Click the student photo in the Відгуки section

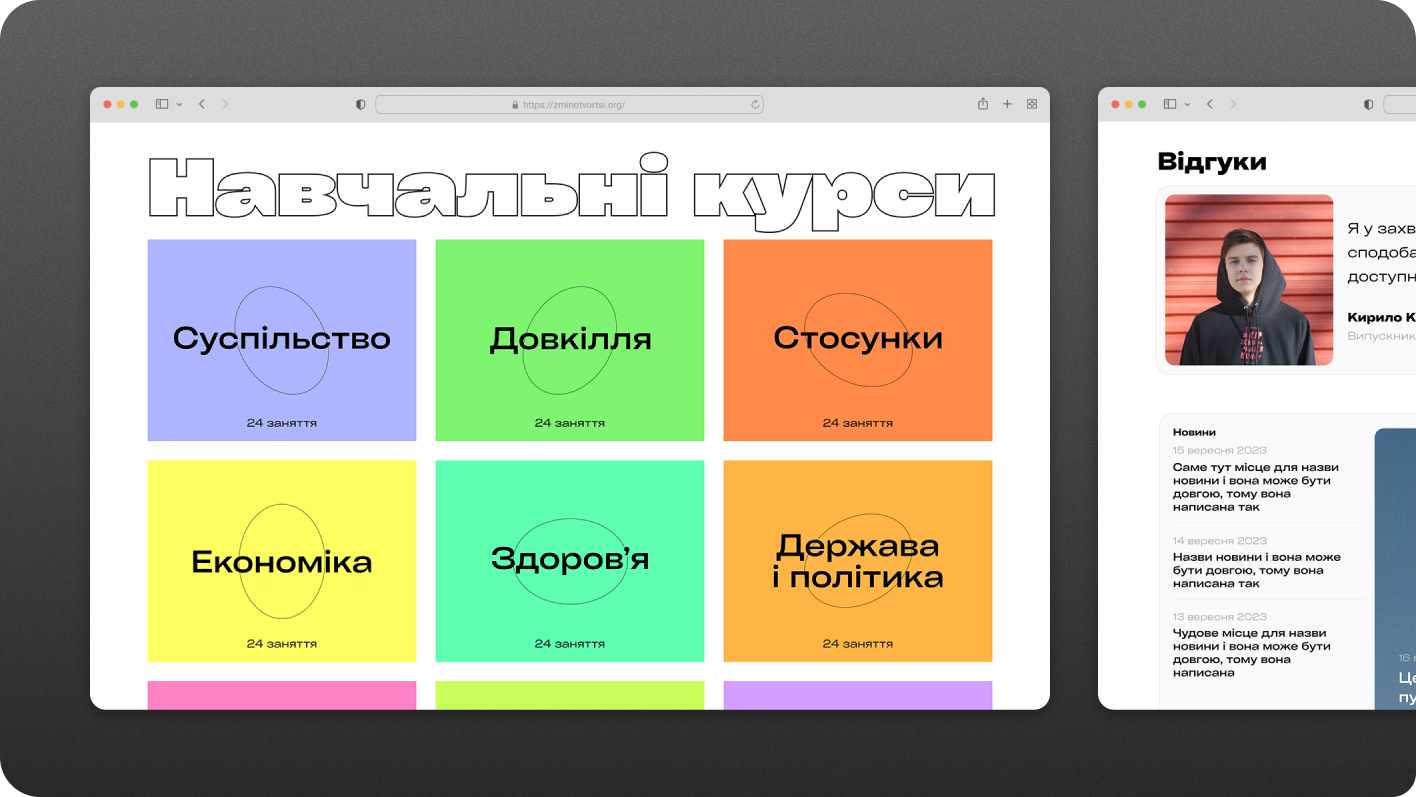(1248, 281)
